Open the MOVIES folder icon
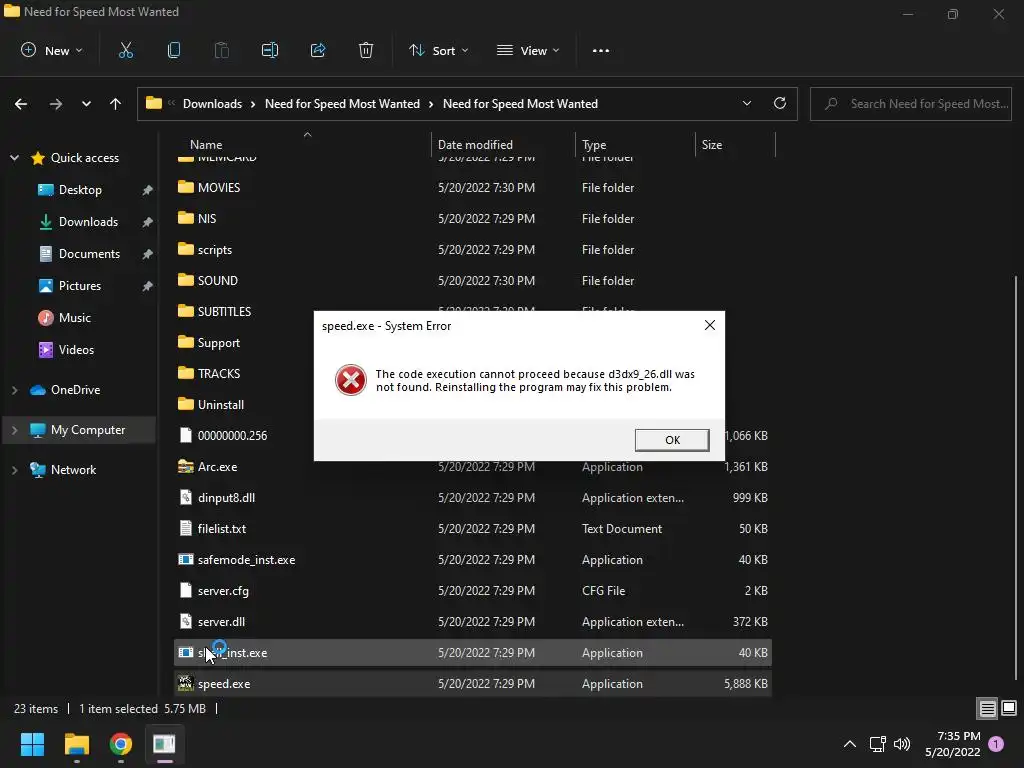 185,187
